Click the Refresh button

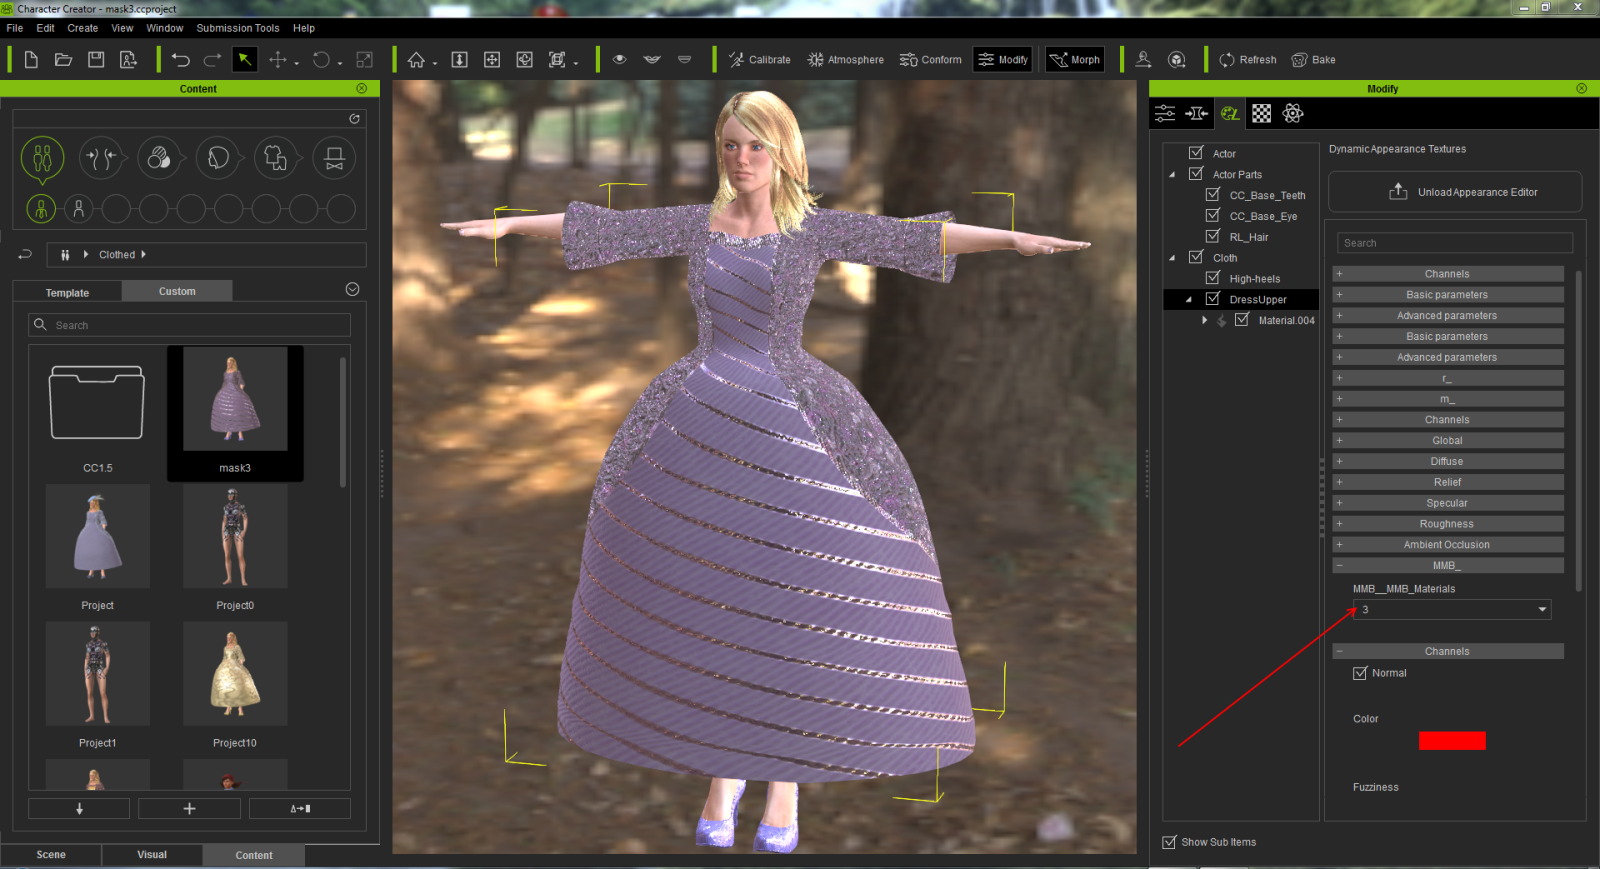1248,60
